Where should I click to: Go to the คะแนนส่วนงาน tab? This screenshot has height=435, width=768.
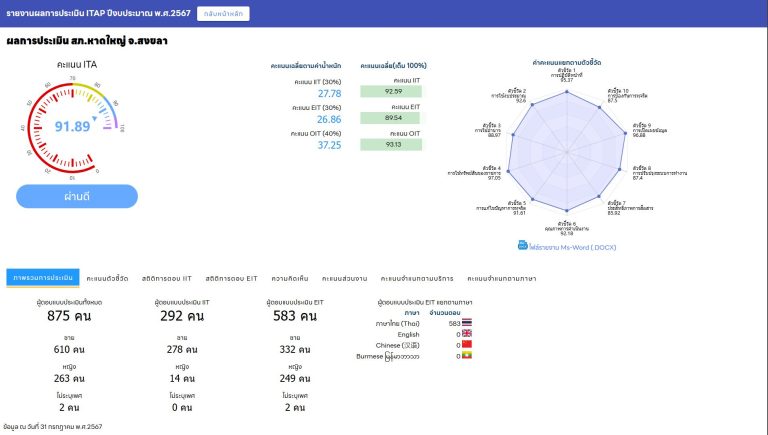tap(347, 278)
